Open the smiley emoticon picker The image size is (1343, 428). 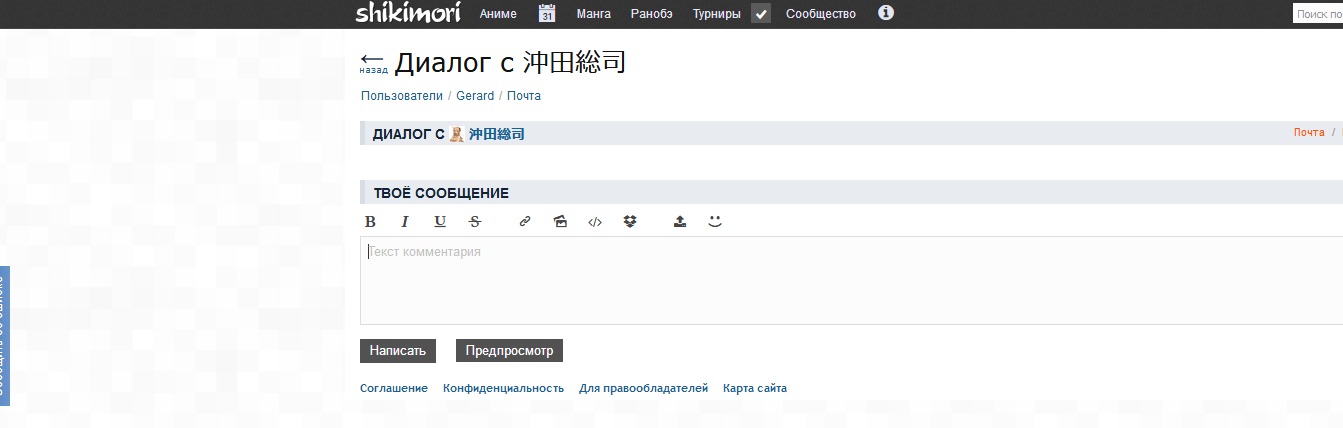coord(715,222)
